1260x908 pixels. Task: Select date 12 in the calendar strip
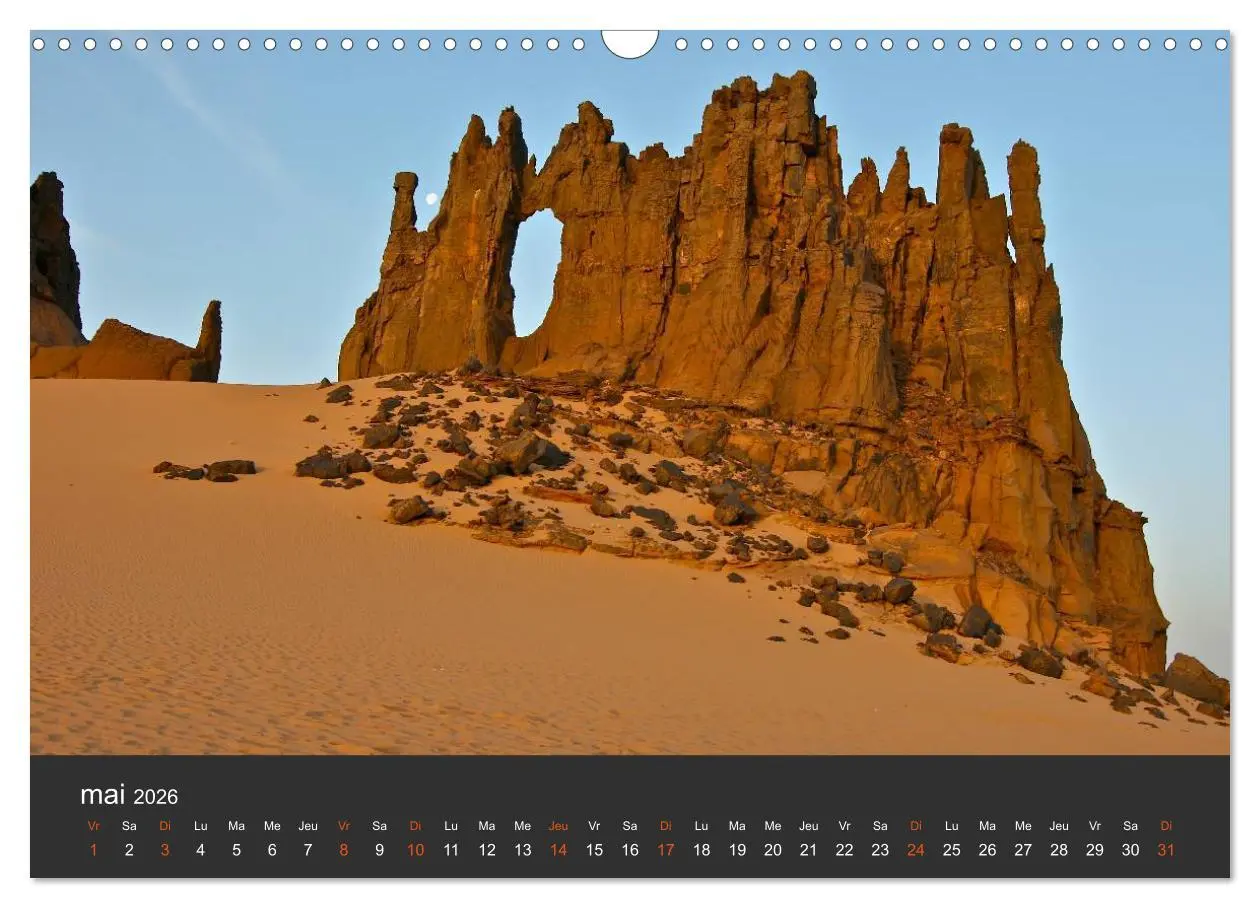pos(487,850)
